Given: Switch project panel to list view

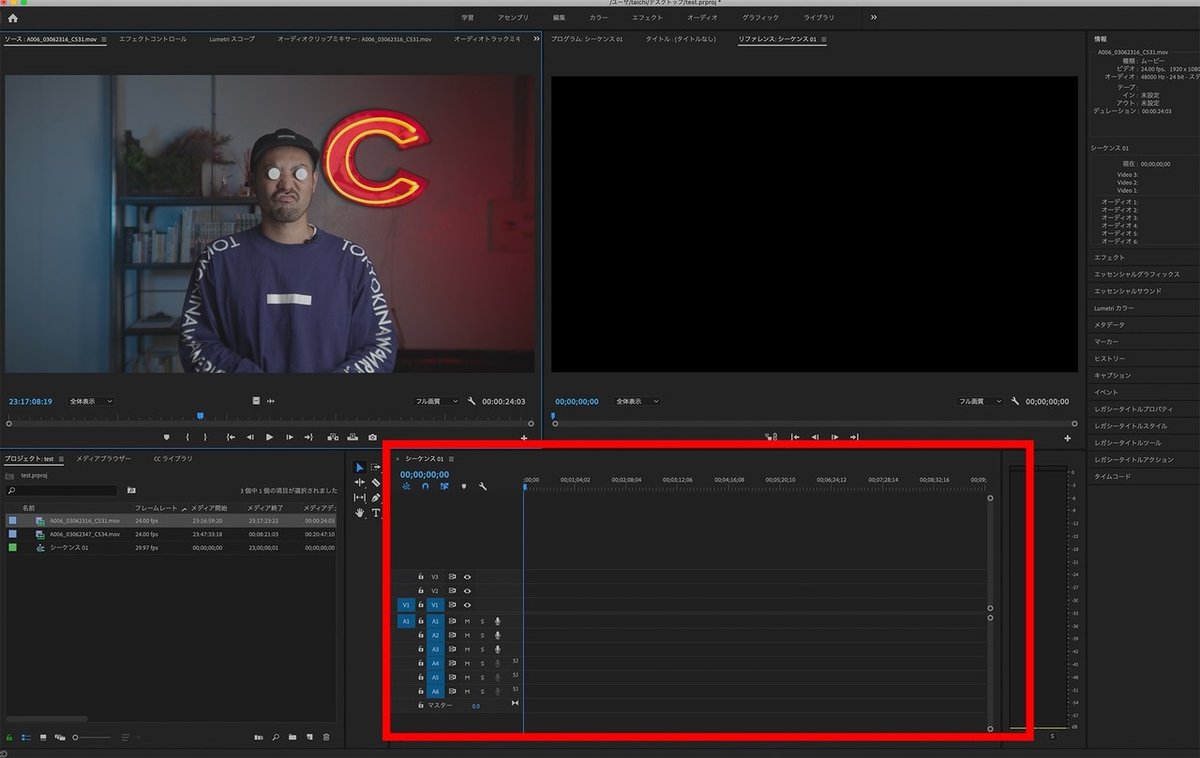Looking at the screenshot, I should 26,737.
